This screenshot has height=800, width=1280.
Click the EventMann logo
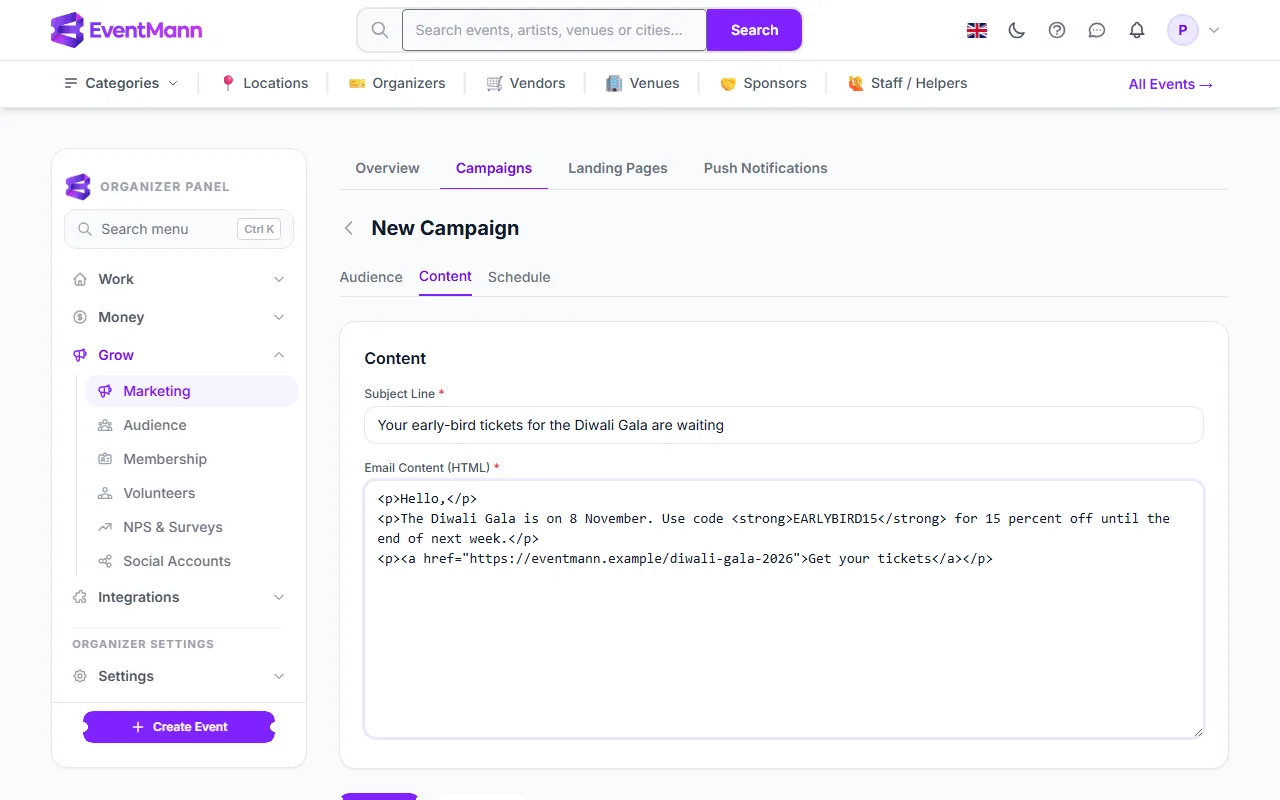[126, 30]
